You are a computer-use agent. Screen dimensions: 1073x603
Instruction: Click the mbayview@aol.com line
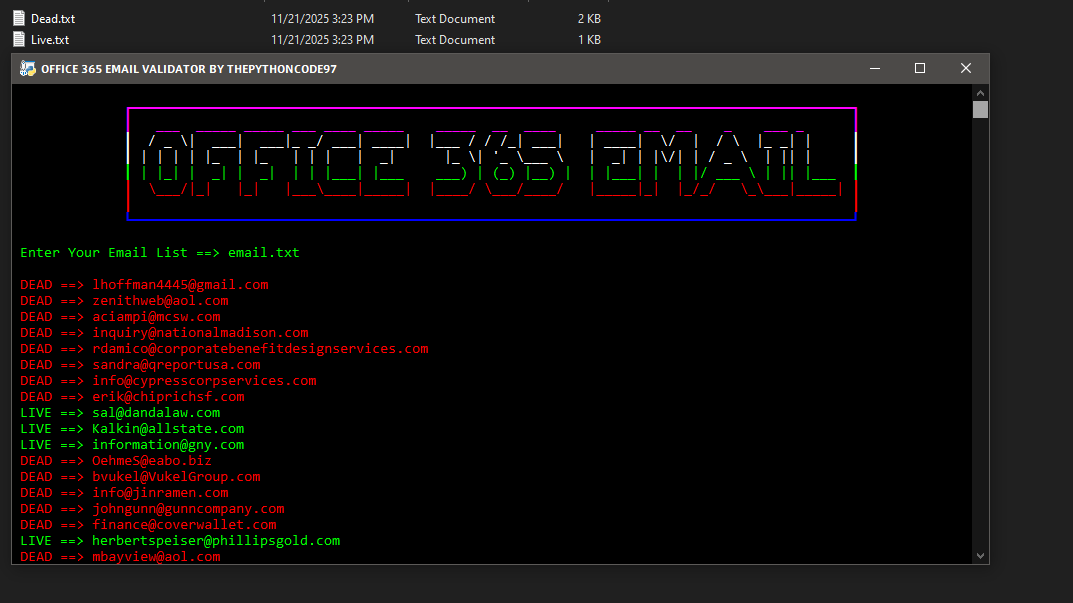pos(120,556)
